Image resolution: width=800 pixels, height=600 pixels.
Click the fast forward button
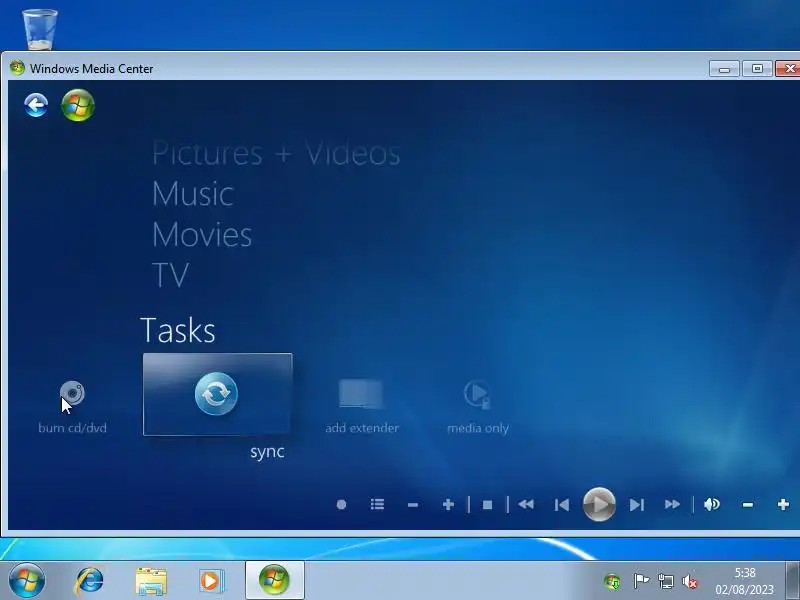[x=672, y=505]
